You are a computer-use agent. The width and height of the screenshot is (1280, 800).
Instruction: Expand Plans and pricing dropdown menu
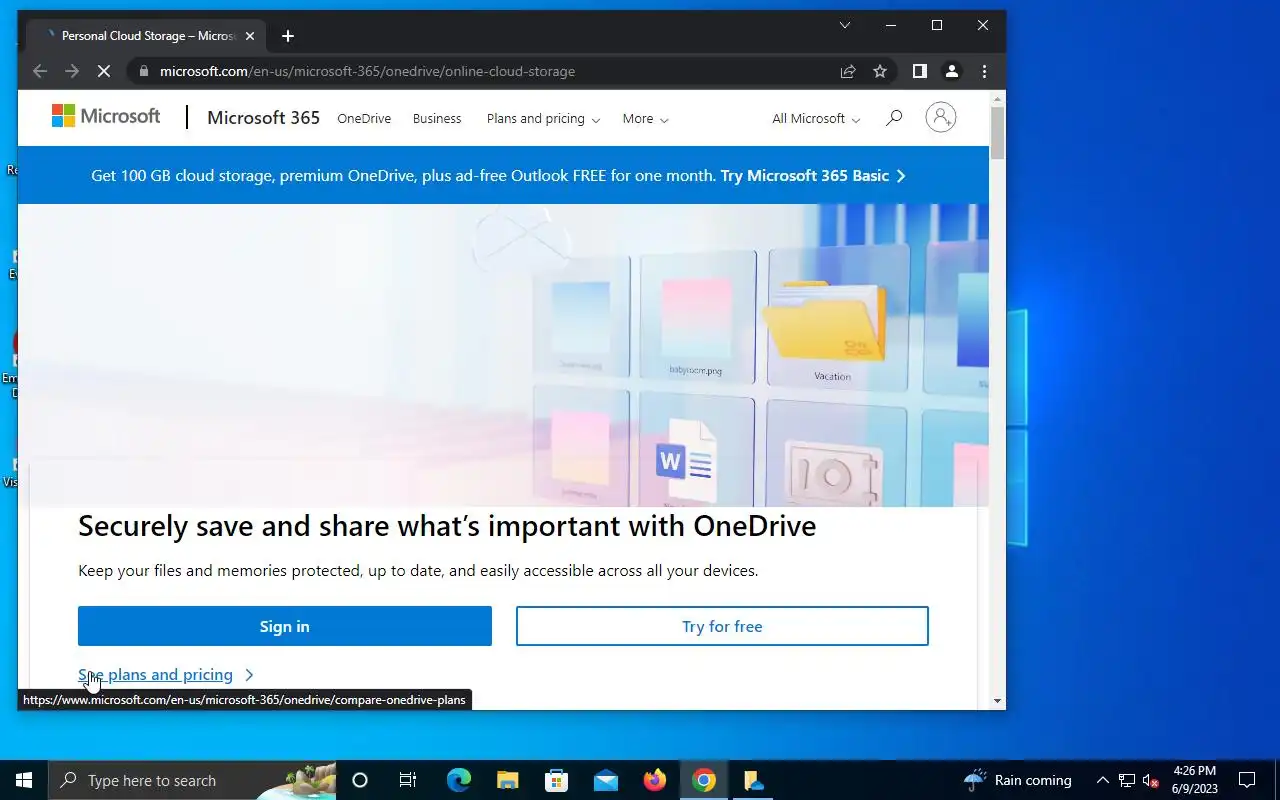coord(543,118)
